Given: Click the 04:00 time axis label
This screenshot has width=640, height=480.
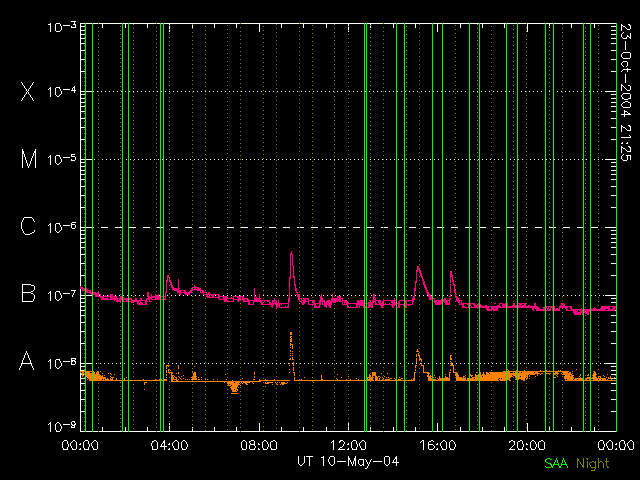Looking at the screenshot, I should pos(169,445).
